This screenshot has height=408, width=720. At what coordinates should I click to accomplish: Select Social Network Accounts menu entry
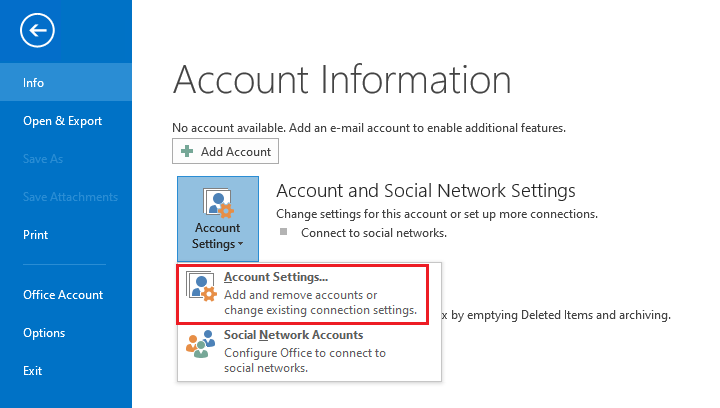pyautogui.click(x=309, y=352)
